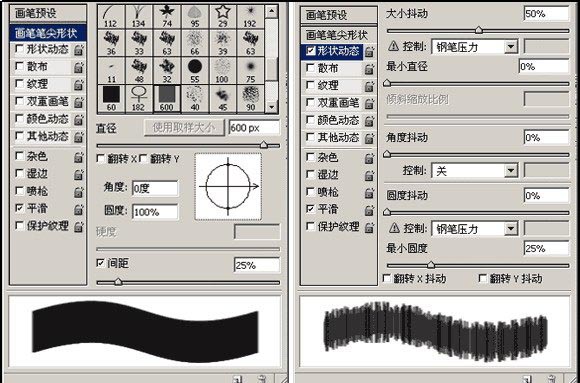Click the 间距 spacing slider handle
580x383 pixels.
click(x=118, y=282)
